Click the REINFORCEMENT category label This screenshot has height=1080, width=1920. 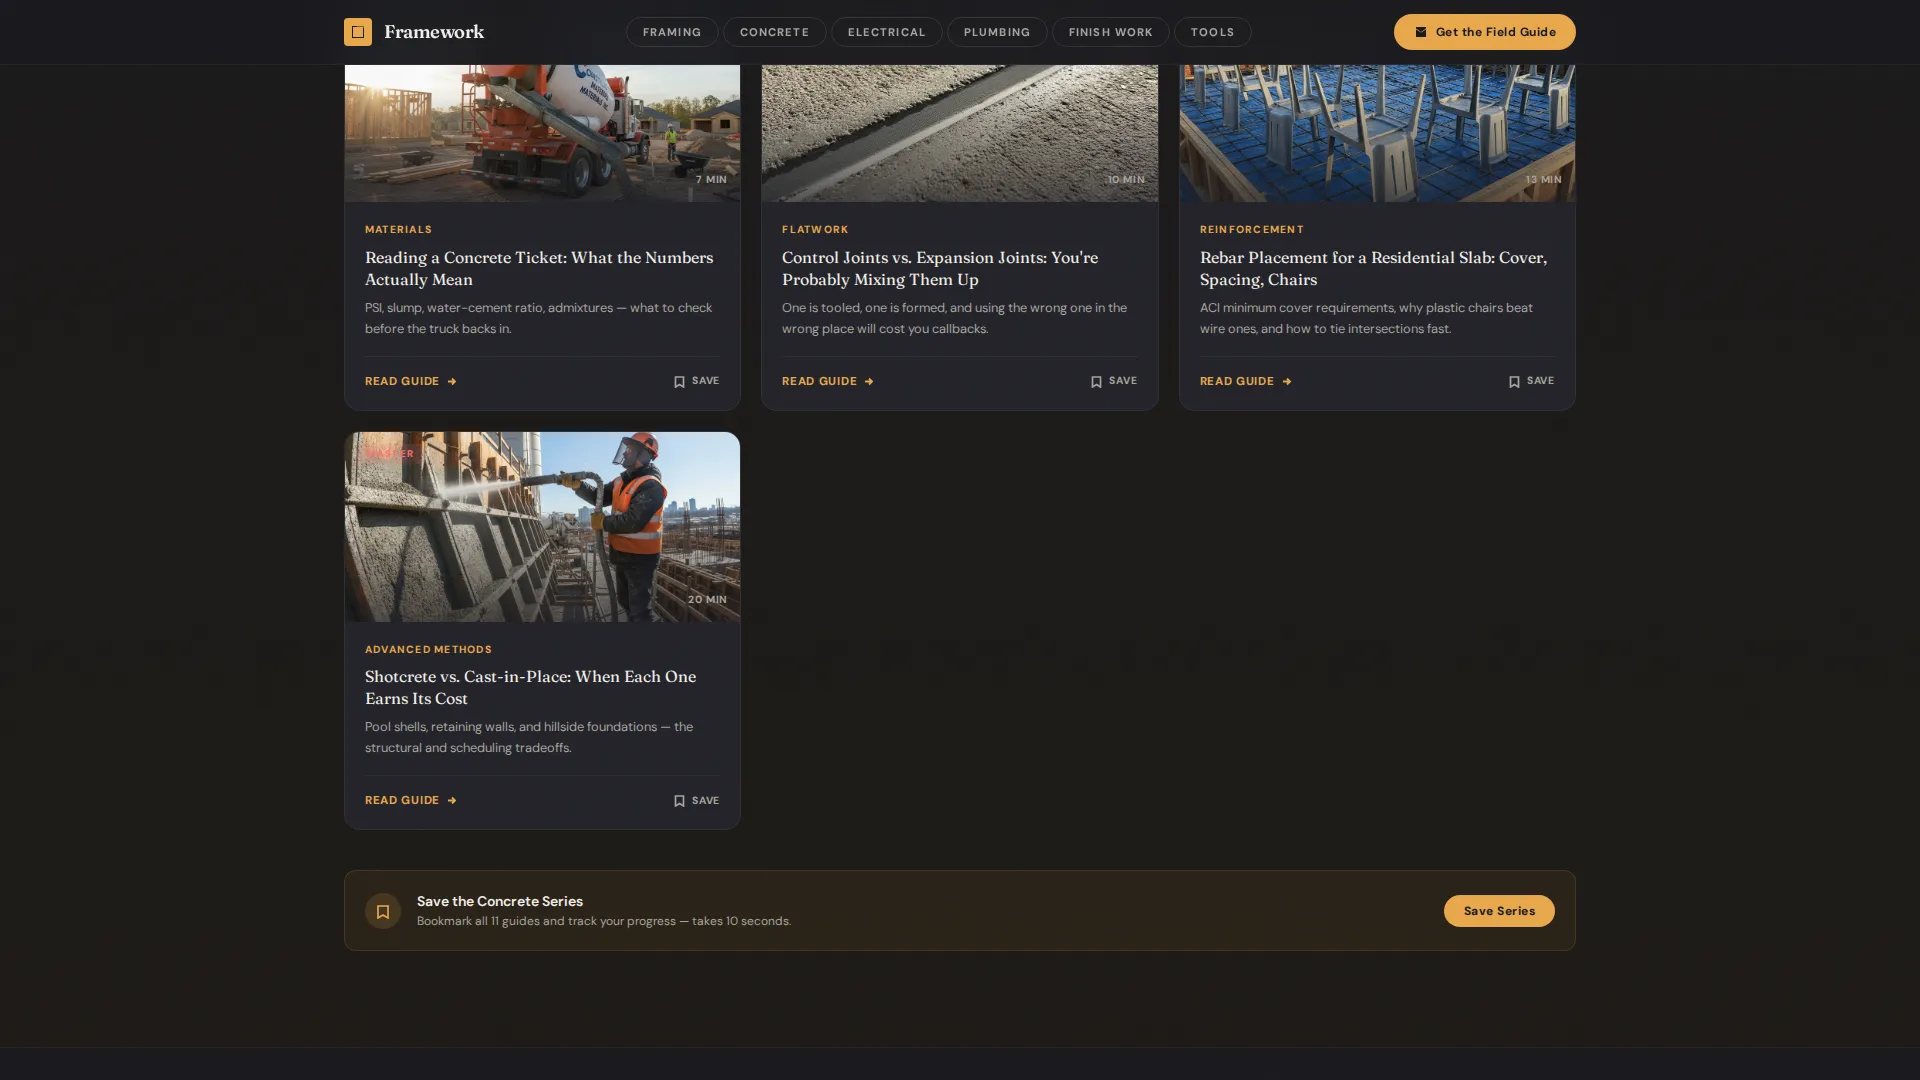click(x=1252, y=229)
